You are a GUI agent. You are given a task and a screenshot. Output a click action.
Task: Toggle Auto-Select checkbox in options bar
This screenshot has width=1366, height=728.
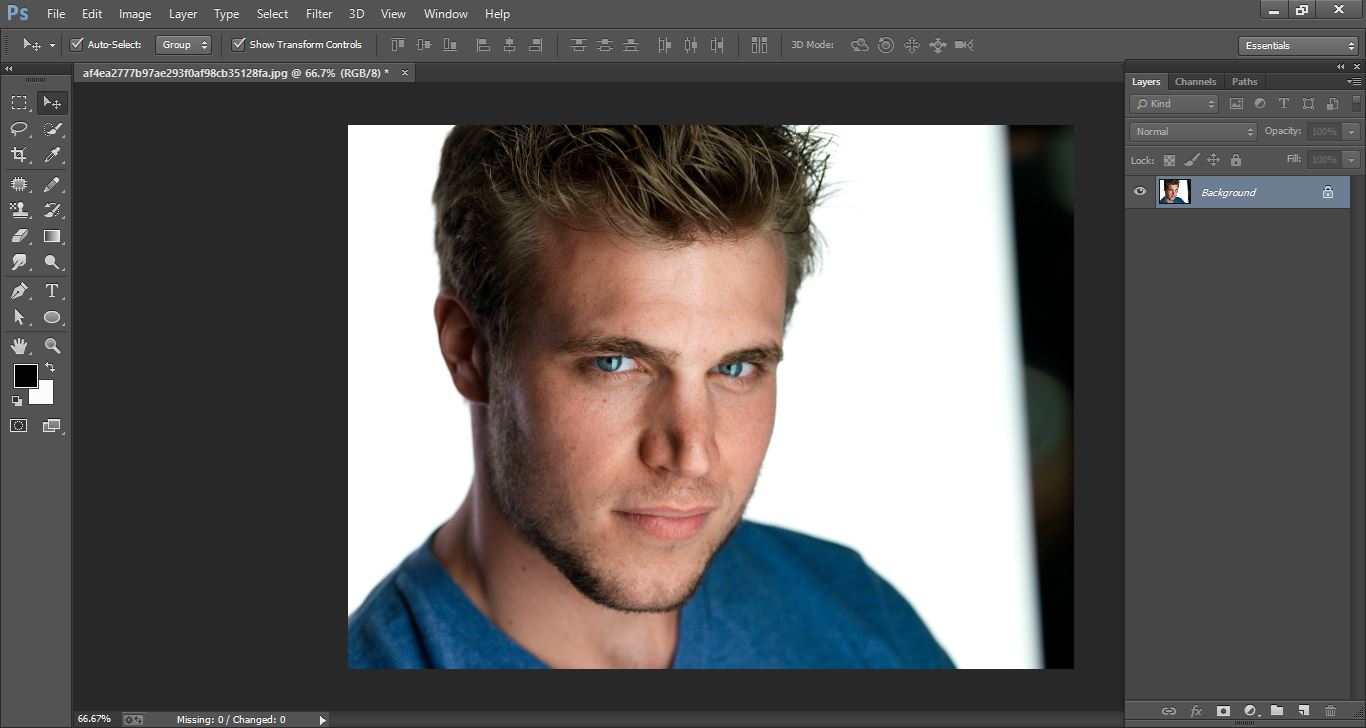pos(77,44)
